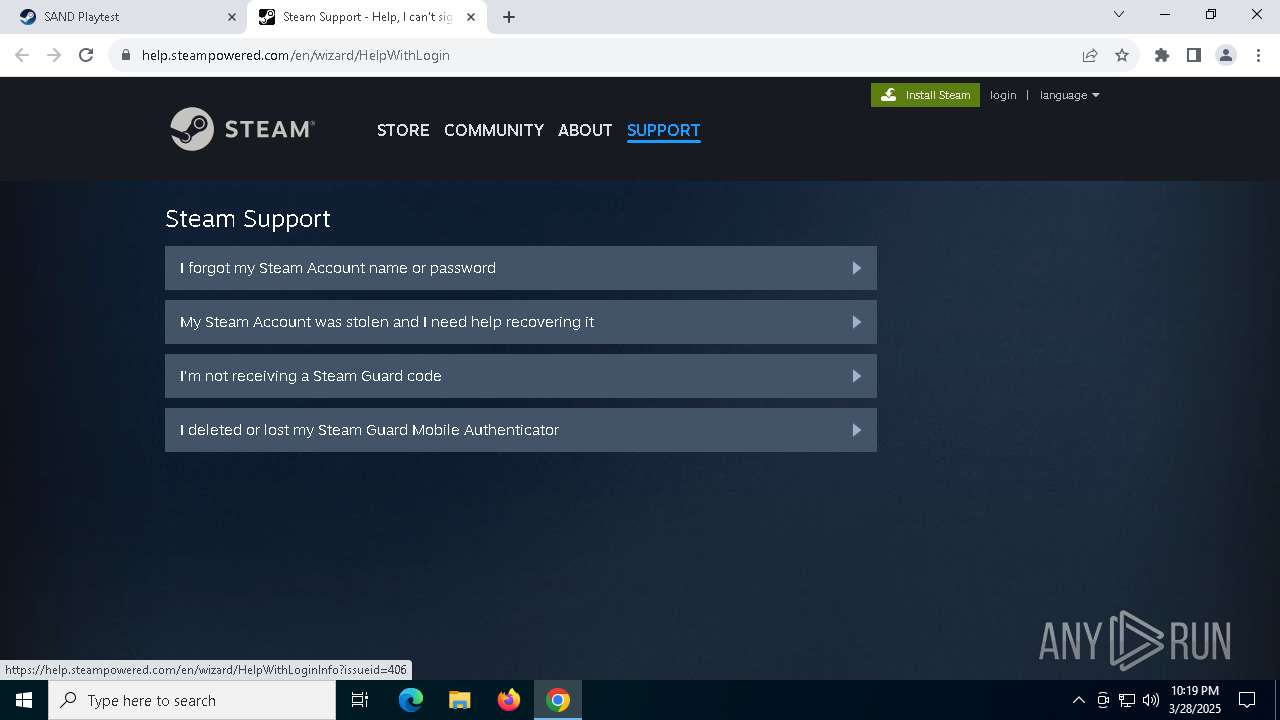
Task: Click the Steam logo in header
Action: [x=243, y=129]
